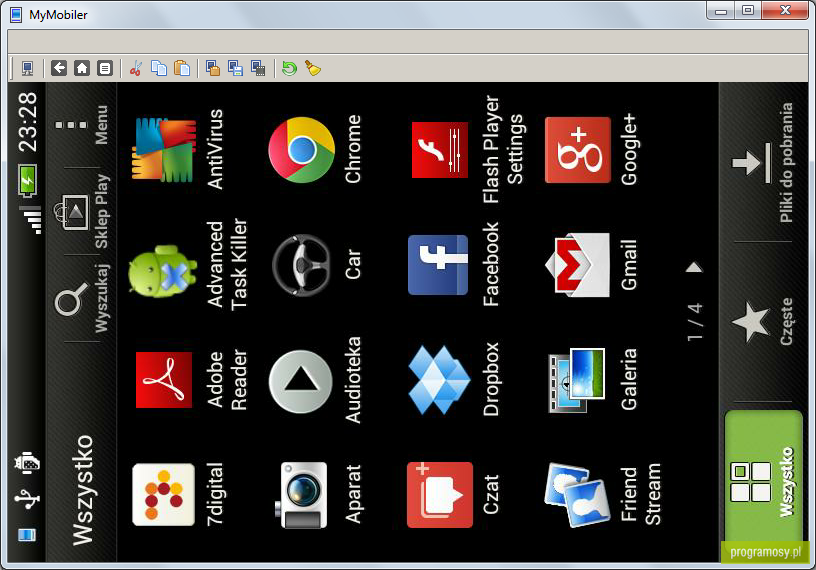Open the Aparat camera app

(302, 495)
